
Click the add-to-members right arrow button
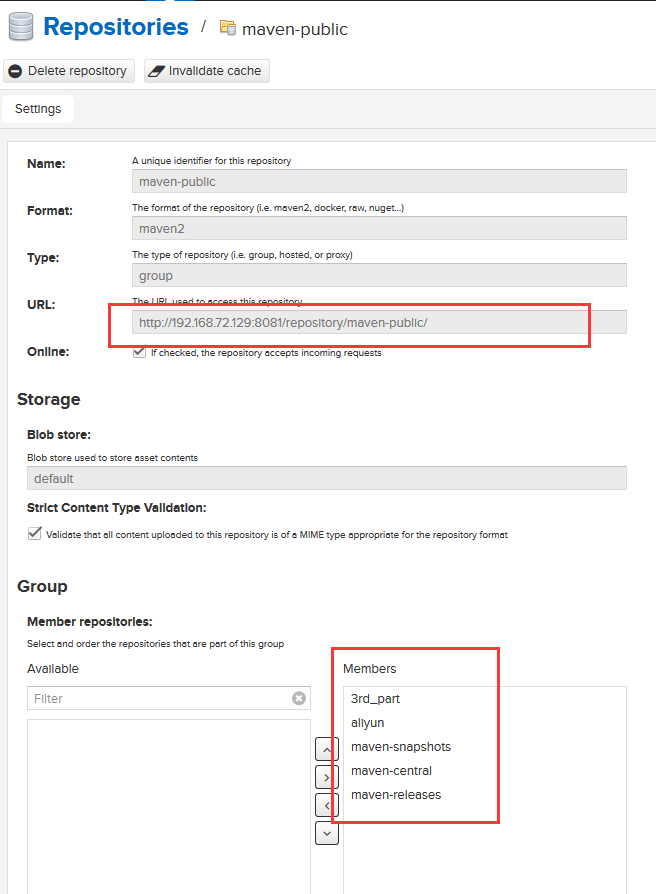[x=327, y=777]
